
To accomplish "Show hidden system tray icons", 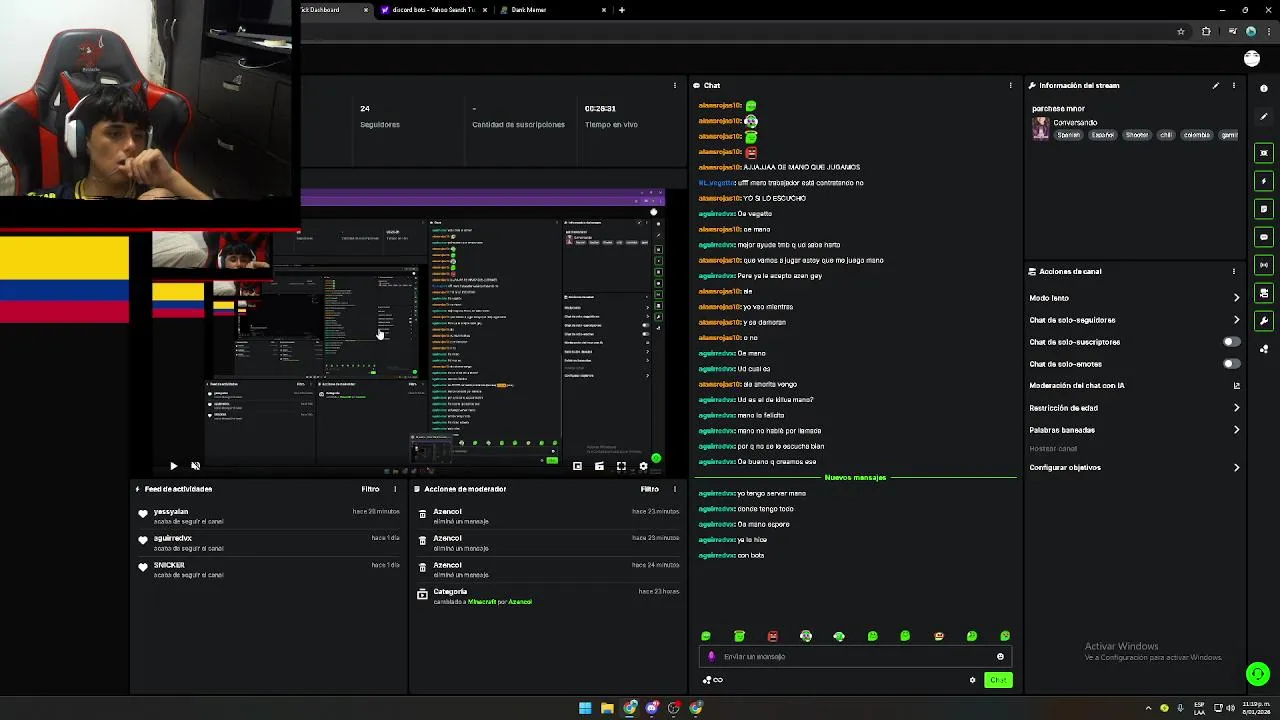I will click(x=1148, y=708).
